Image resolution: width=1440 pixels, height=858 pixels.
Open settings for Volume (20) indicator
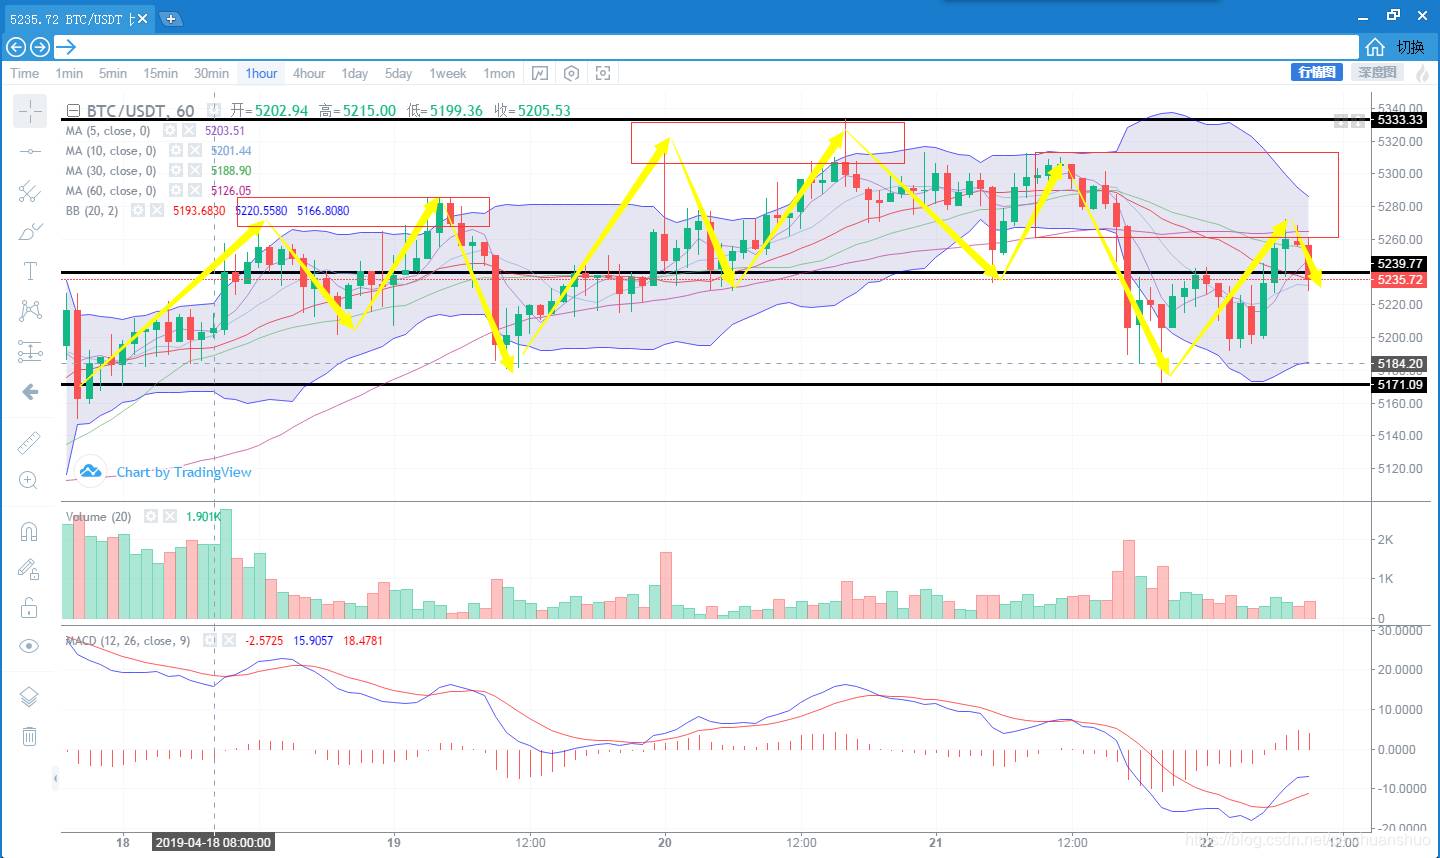151,517
